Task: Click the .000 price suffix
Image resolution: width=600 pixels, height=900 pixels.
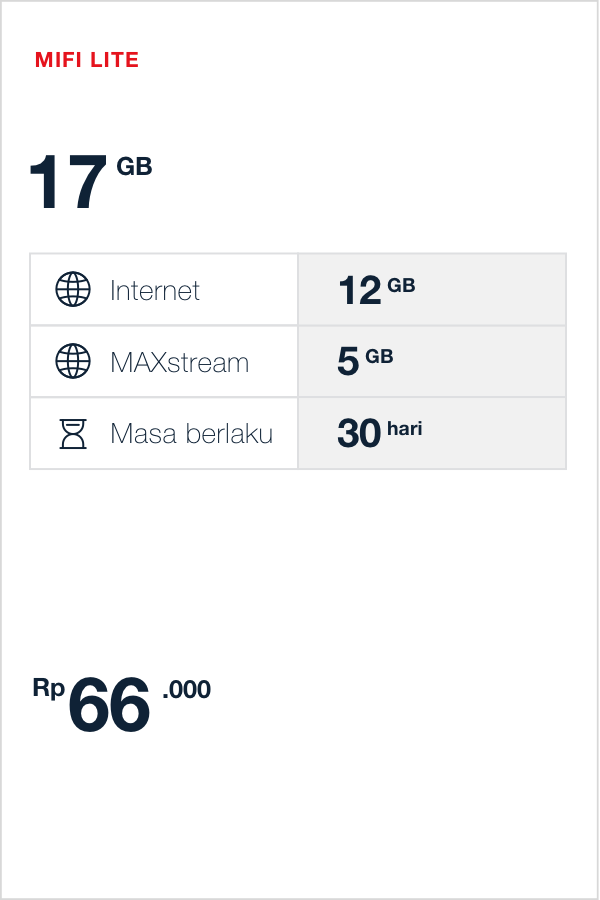Action: pyautogui.click(x=186, y=689)
